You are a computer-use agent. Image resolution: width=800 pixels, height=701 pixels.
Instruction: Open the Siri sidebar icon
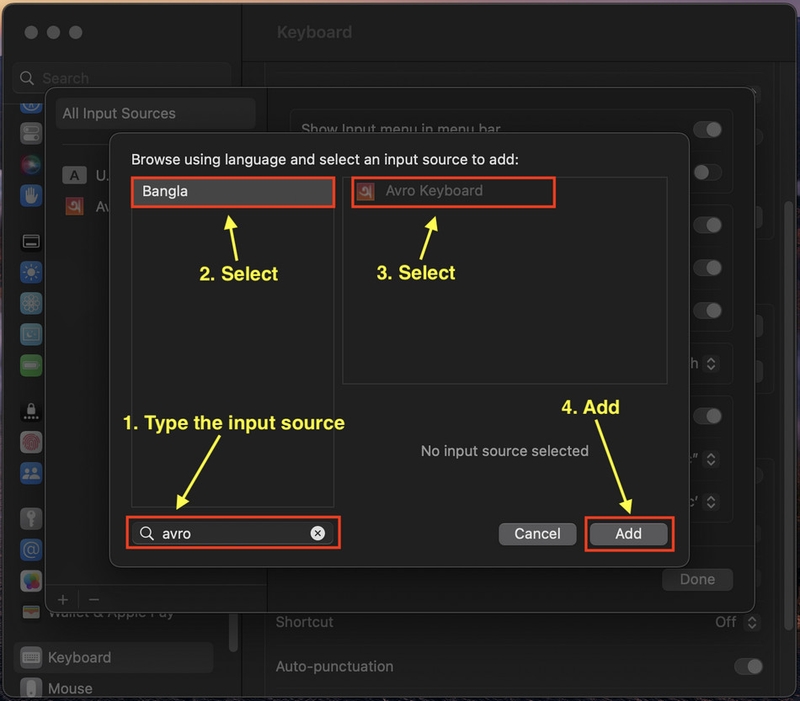pyautogui.click(x=31, y=164)
